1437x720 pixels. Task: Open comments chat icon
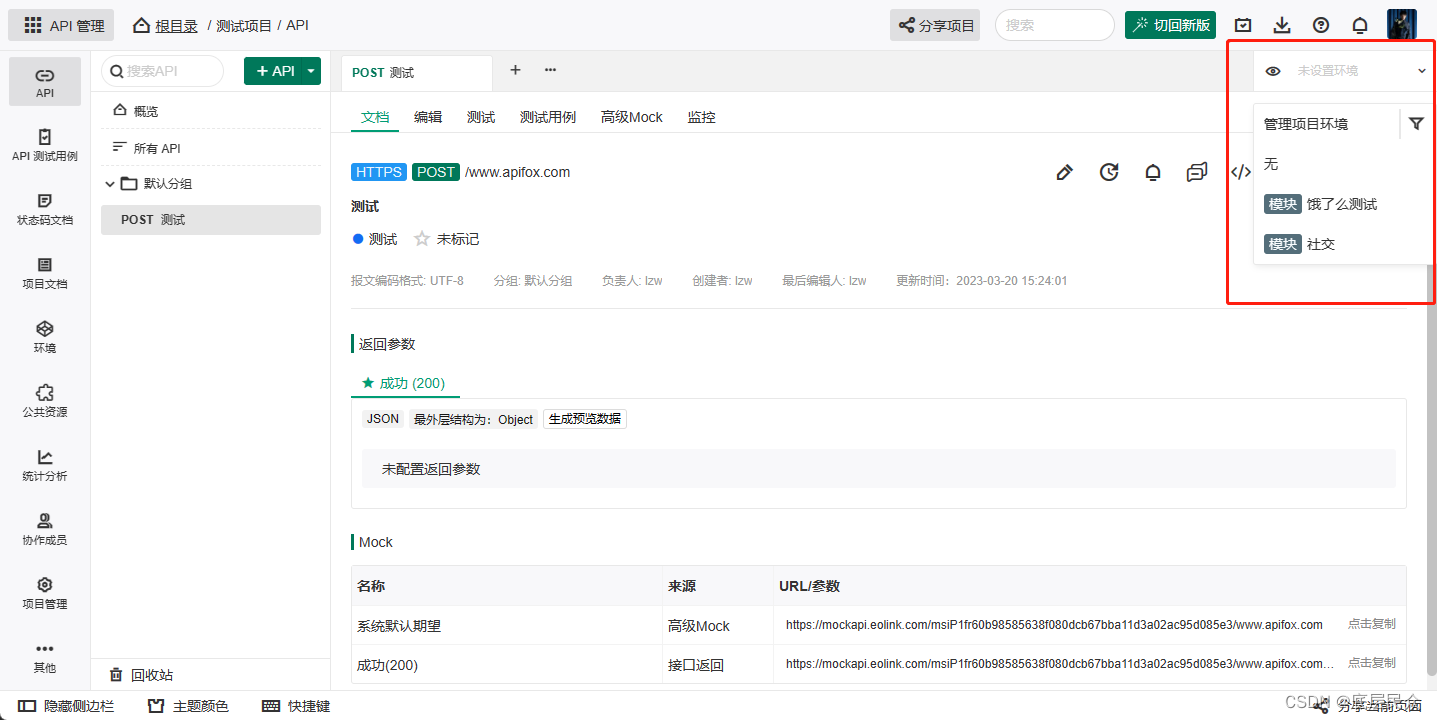coord(1197,172)
